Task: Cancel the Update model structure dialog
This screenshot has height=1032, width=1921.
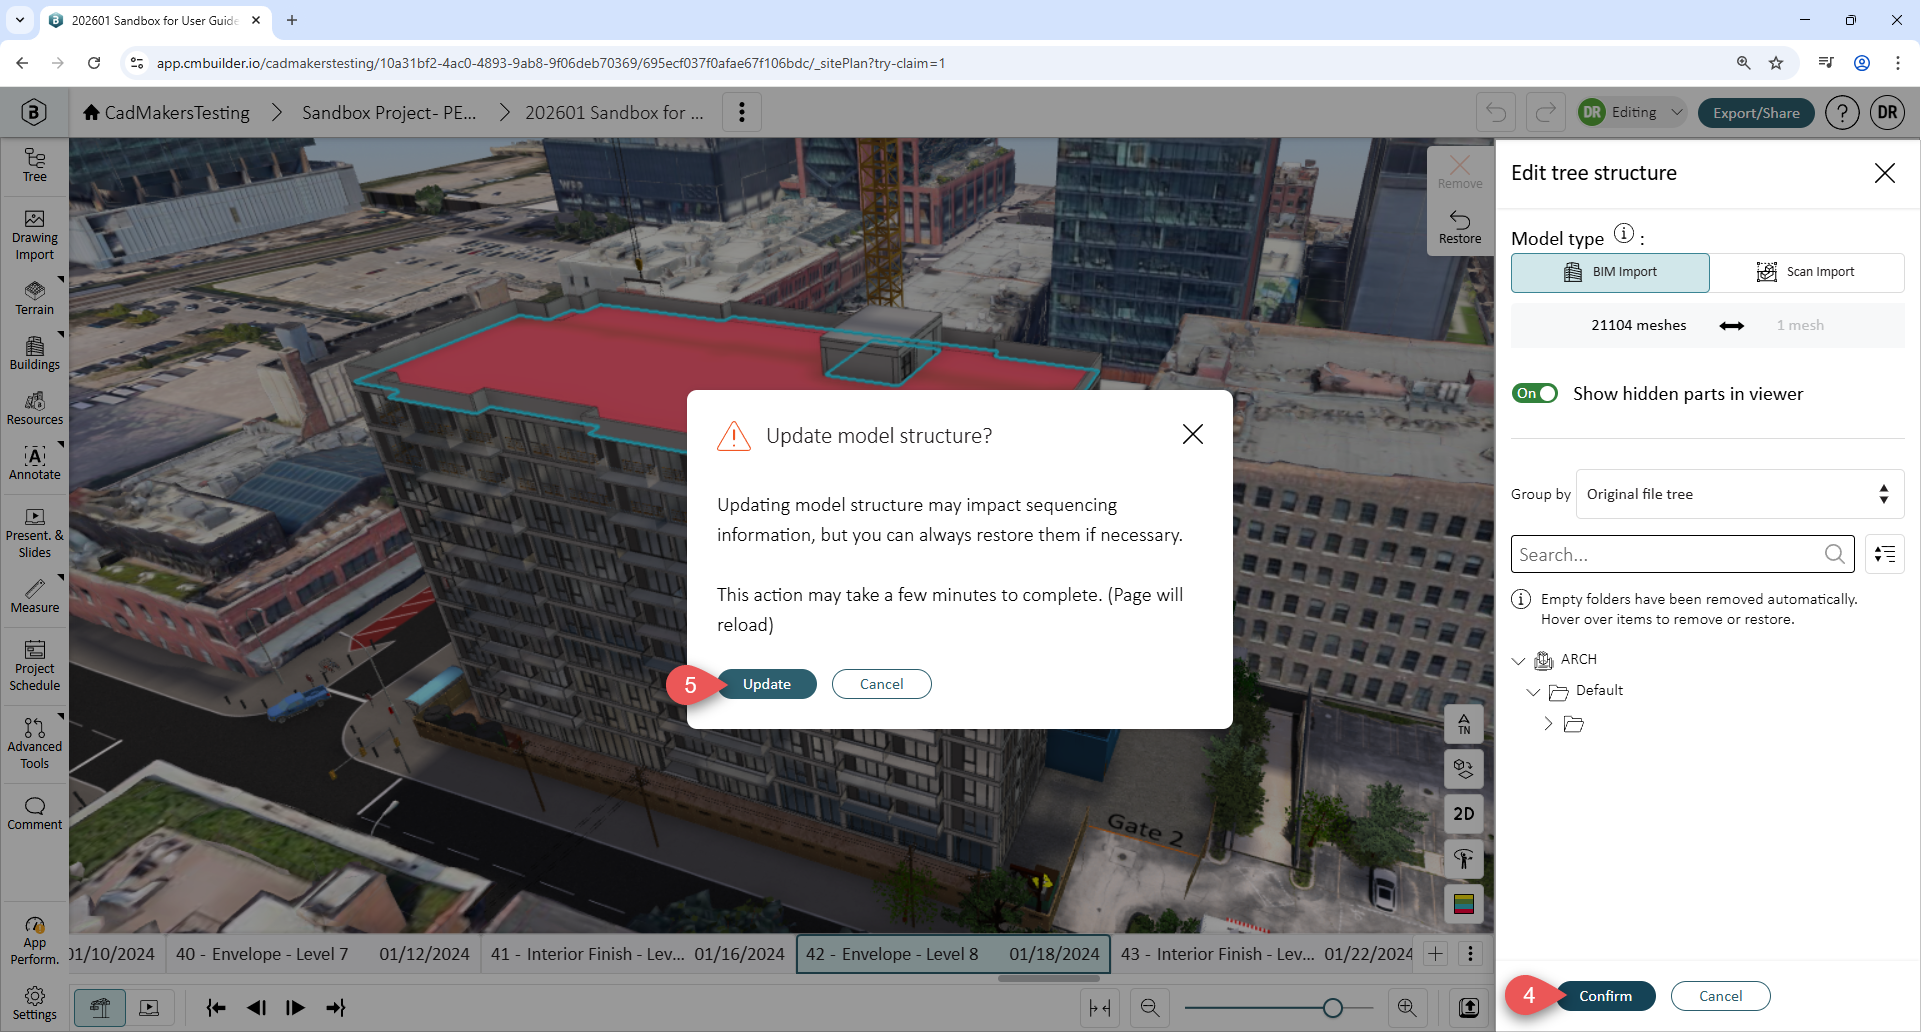Action: pyautogui.click(x=881, y=684)
